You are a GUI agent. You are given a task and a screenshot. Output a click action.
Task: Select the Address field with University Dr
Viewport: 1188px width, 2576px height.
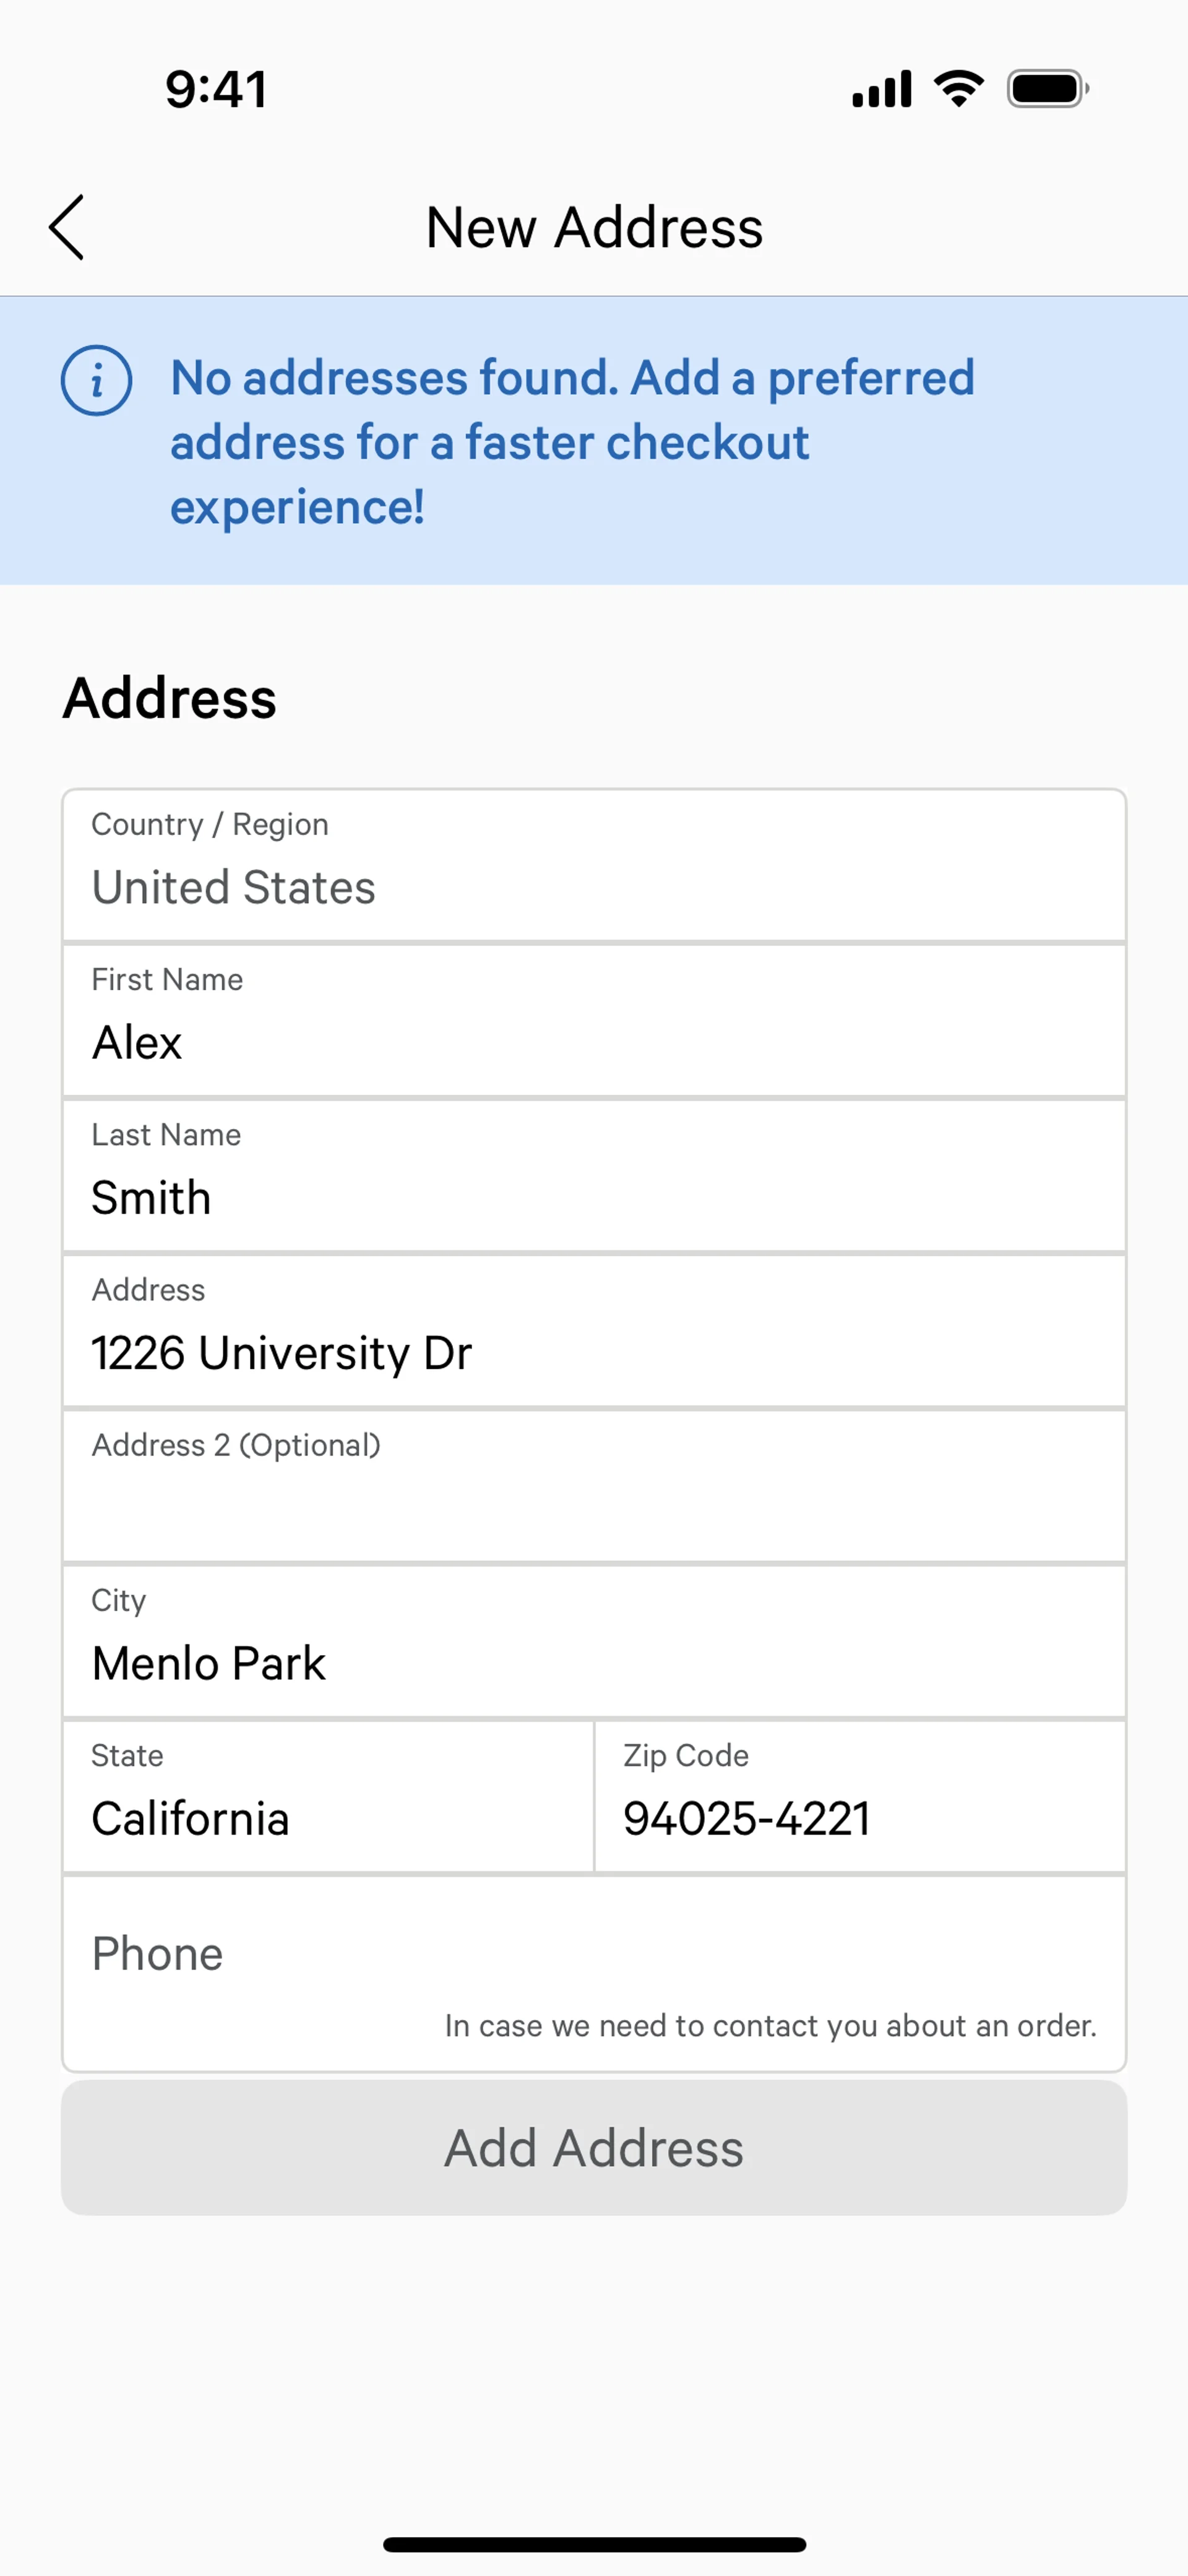tap(594, 1331)
